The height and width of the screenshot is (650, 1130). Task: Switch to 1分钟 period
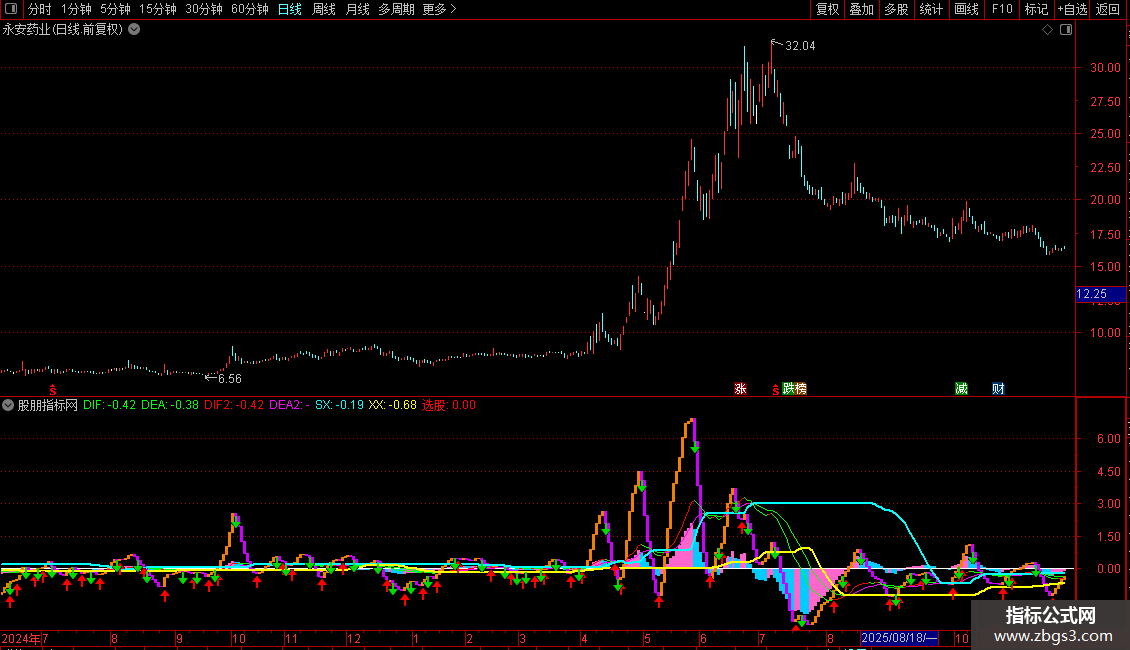coord(76,9)
